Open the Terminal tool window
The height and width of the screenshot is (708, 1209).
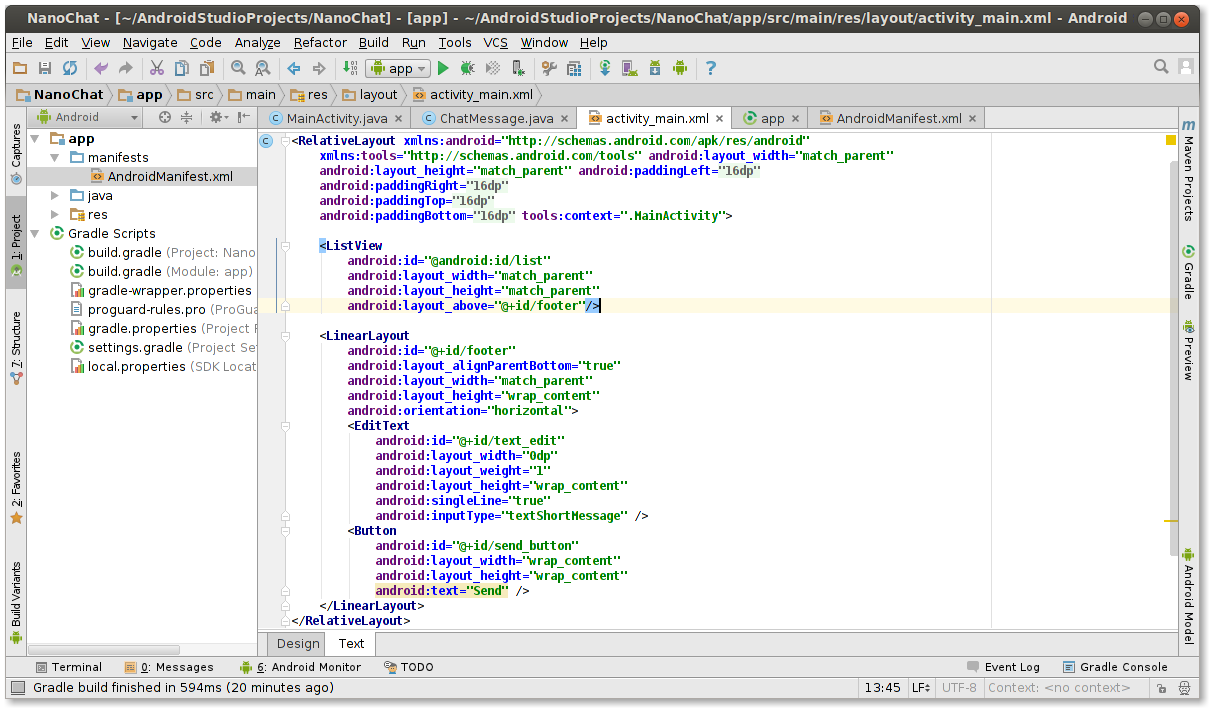[x=68, y=667]
